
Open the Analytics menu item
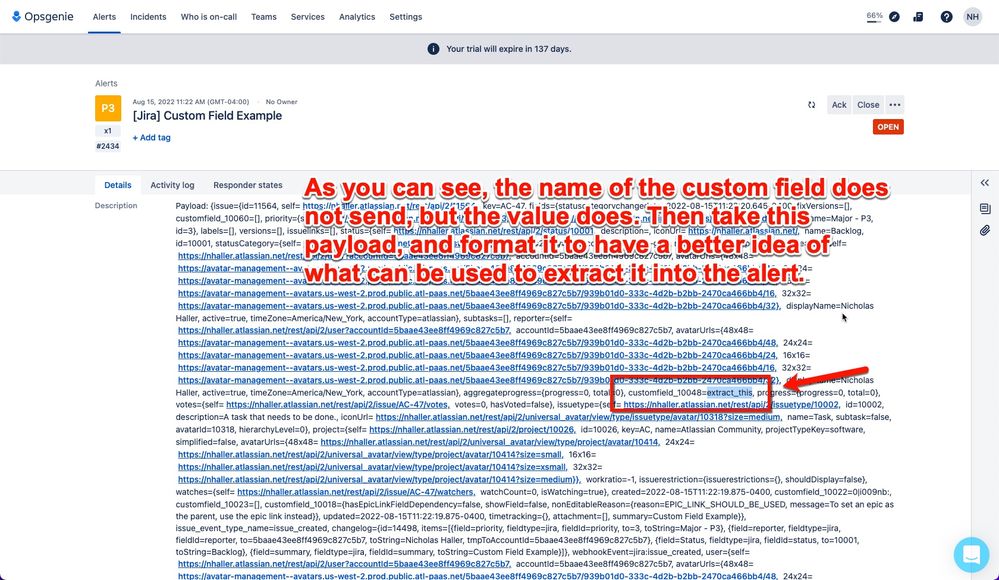pos(357,17)
